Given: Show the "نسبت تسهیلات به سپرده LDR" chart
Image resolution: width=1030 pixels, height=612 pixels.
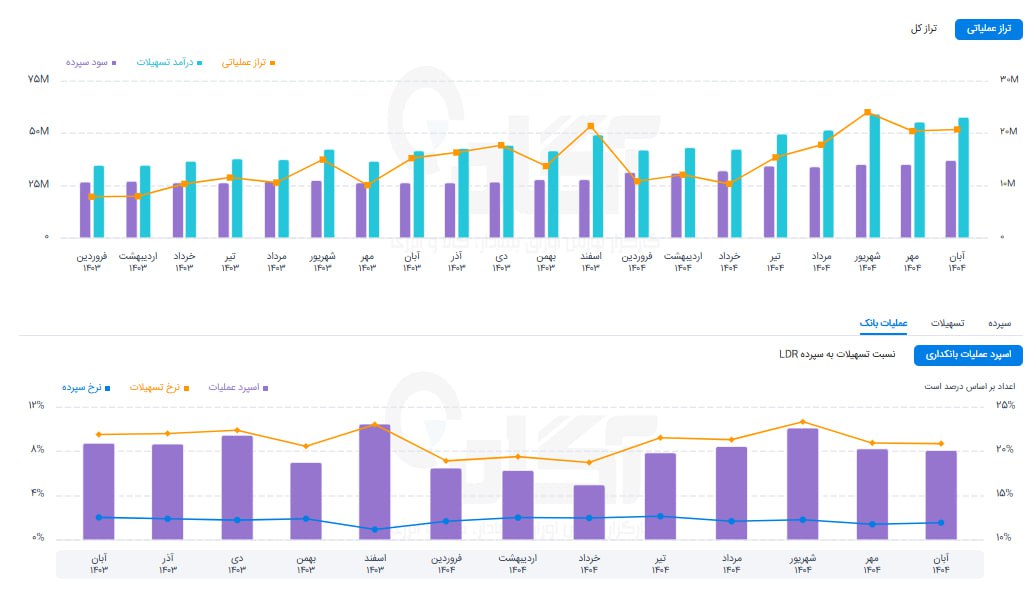Looking at the screenshot, I should pos(837,354).
